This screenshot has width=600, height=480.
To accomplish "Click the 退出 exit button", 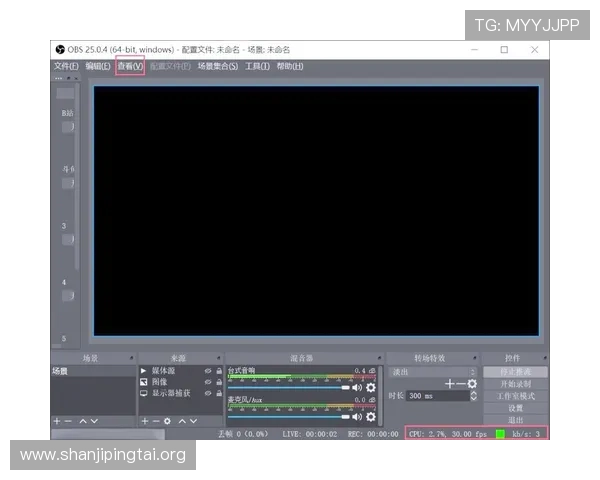I will pos(515,420).
